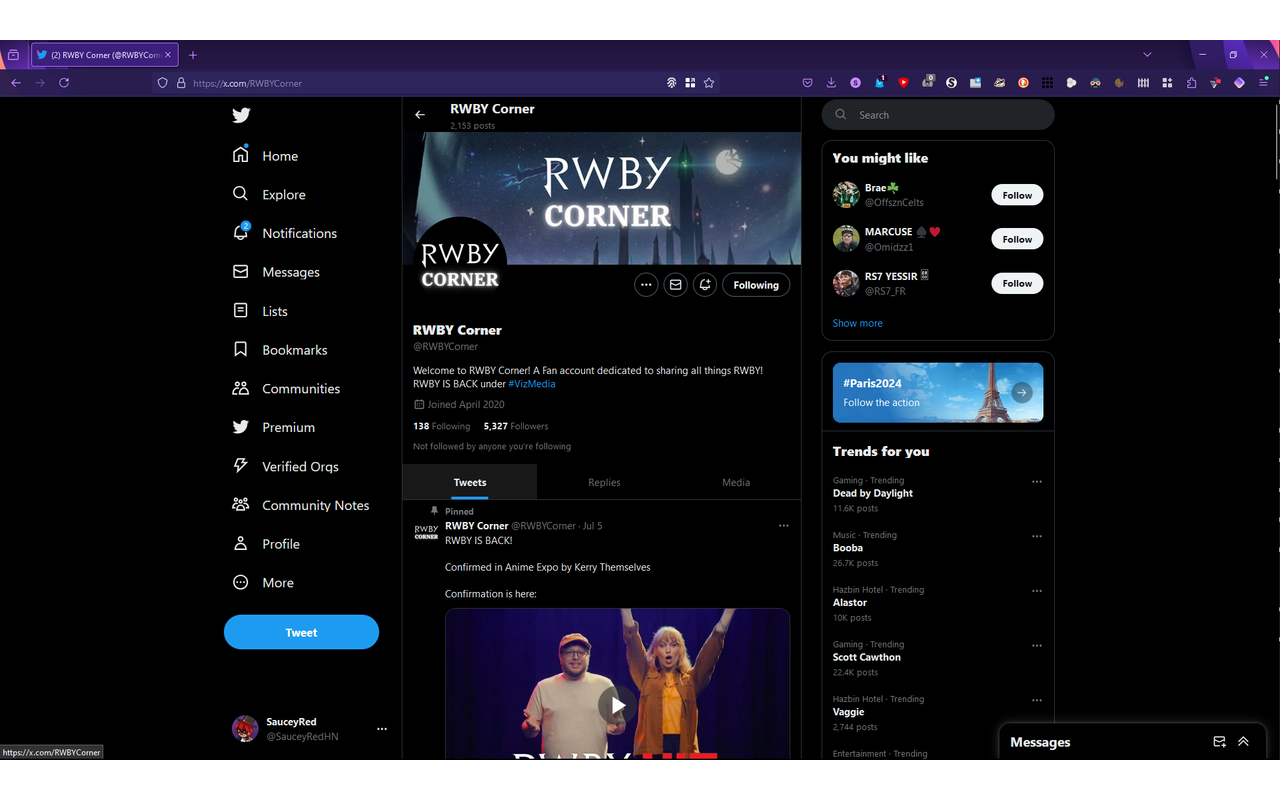Open Premium from the sidebar
The width and height of the screenshot is (1280, 800).
click(273, 427)
